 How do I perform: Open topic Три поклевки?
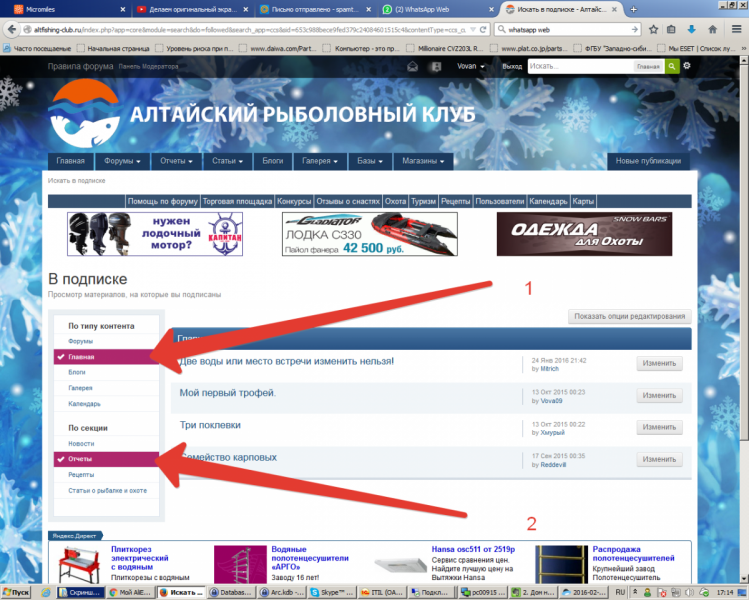210,425
